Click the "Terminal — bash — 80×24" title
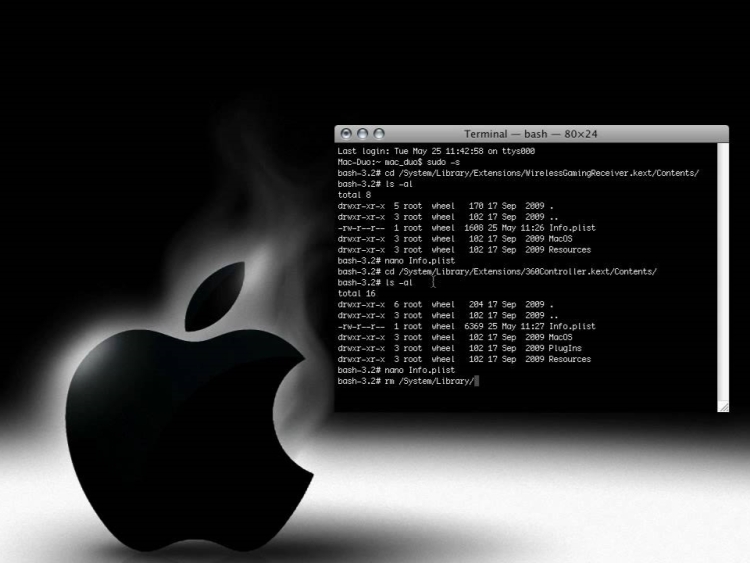Viewport: 750px width, 563px height. 531,134
